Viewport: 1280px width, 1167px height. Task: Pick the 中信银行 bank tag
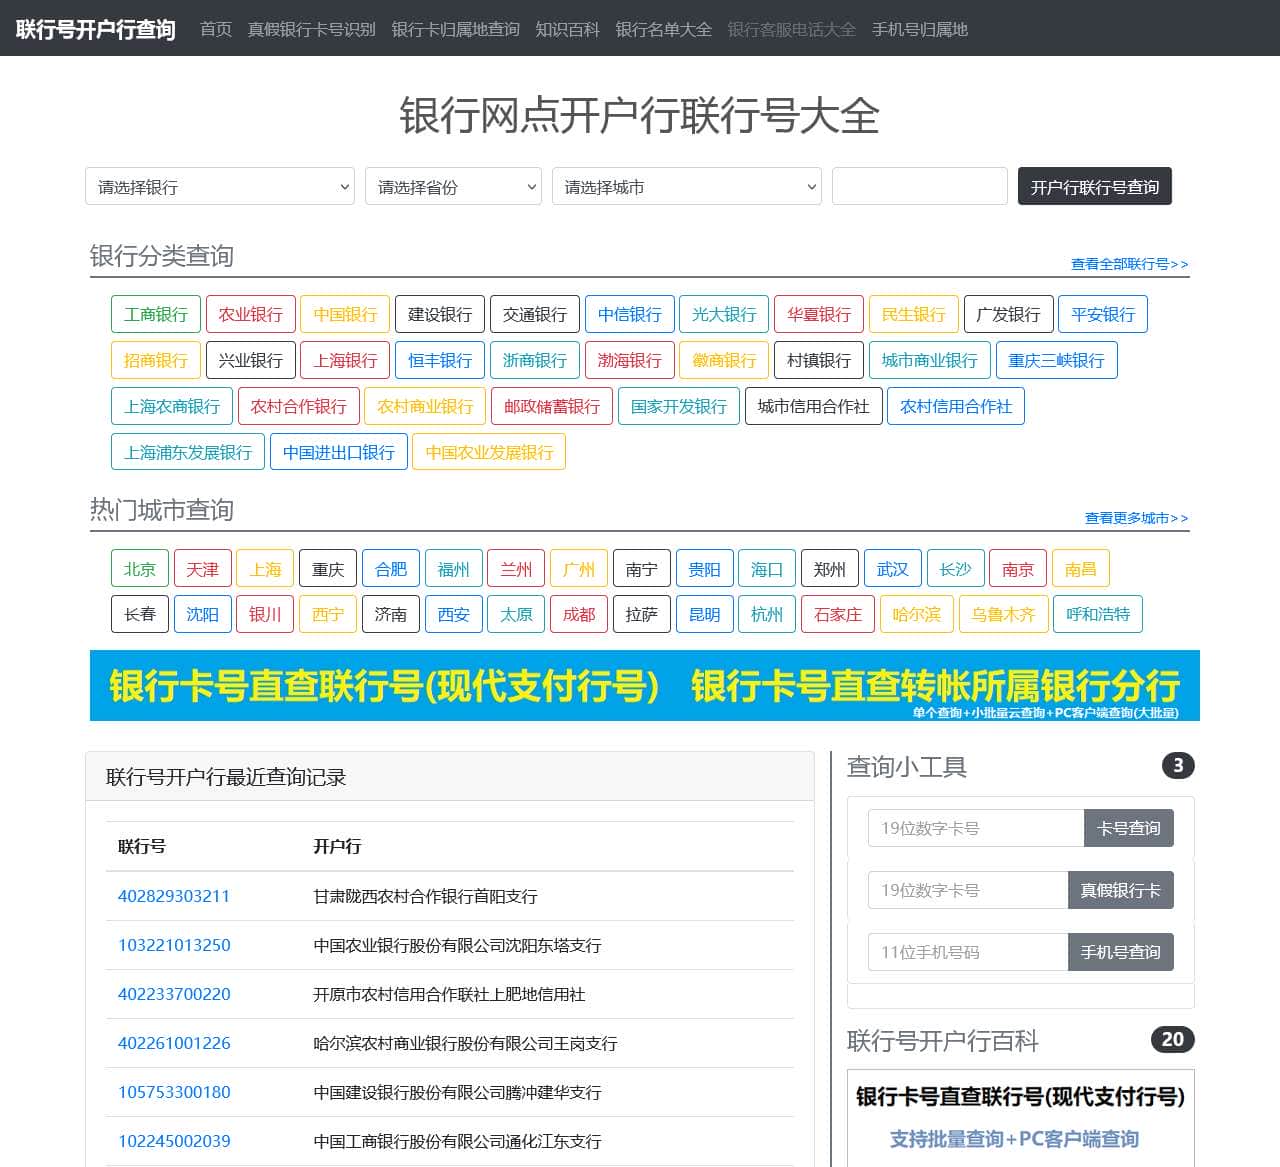pos(630,314)
